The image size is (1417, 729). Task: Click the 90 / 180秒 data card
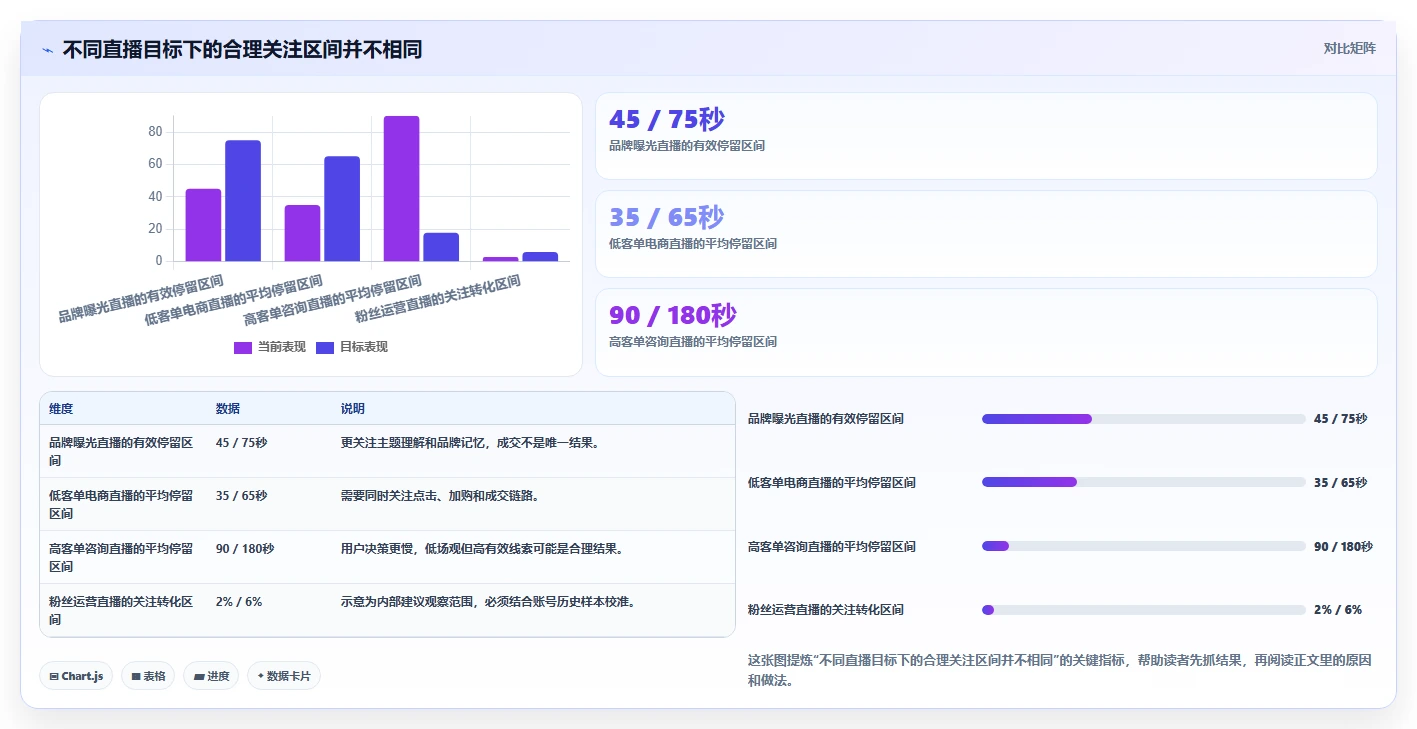point(986,332)
